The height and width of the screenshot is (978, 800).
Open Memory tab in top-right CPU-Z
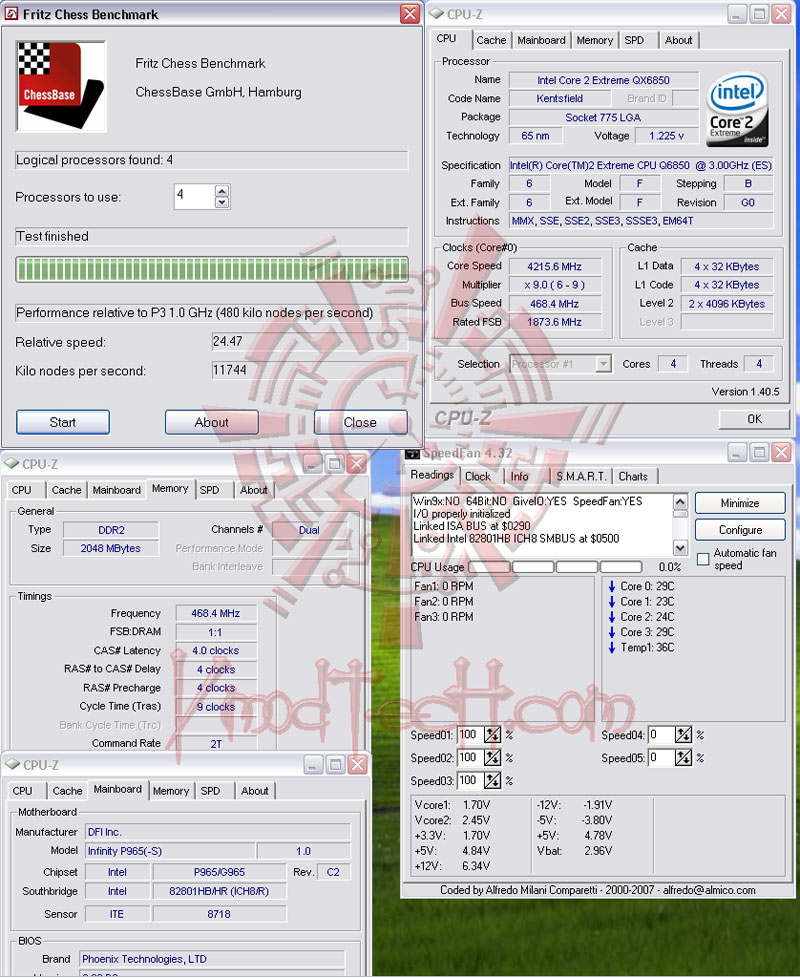594,40
